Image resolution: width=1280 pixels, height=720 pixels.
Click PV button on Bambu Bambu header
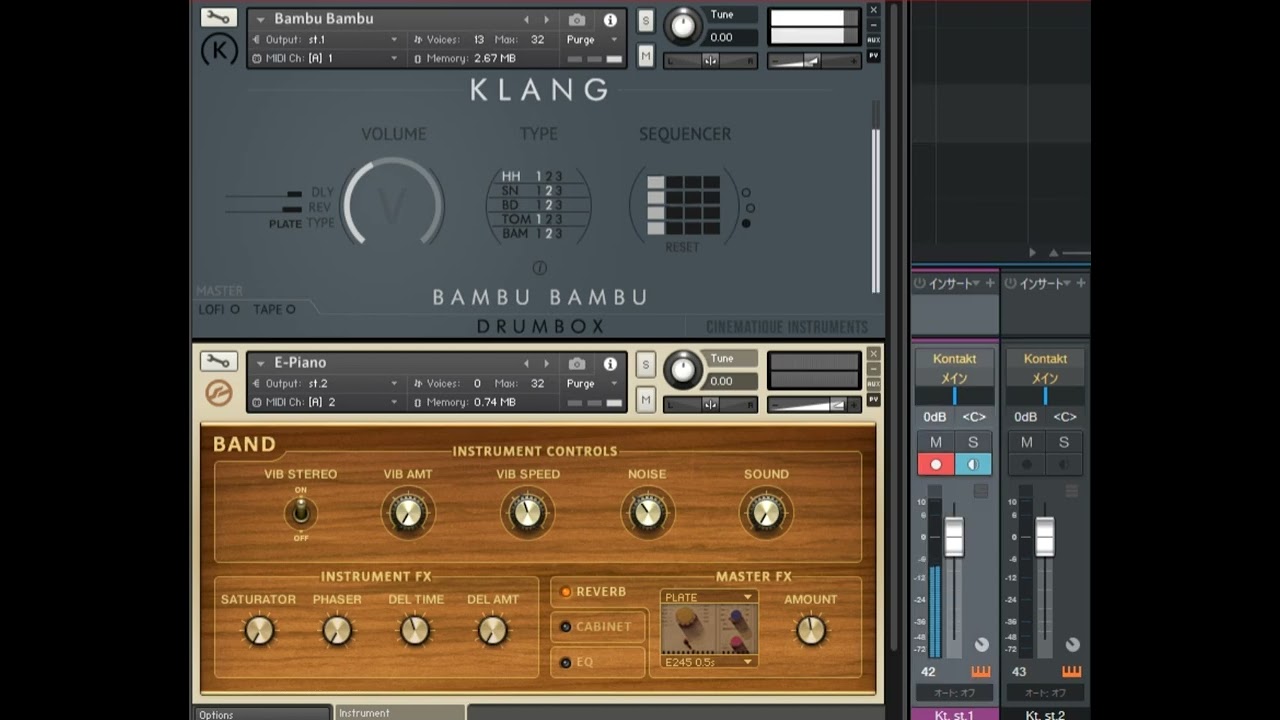pyautogui.click(x=873, y=56)
